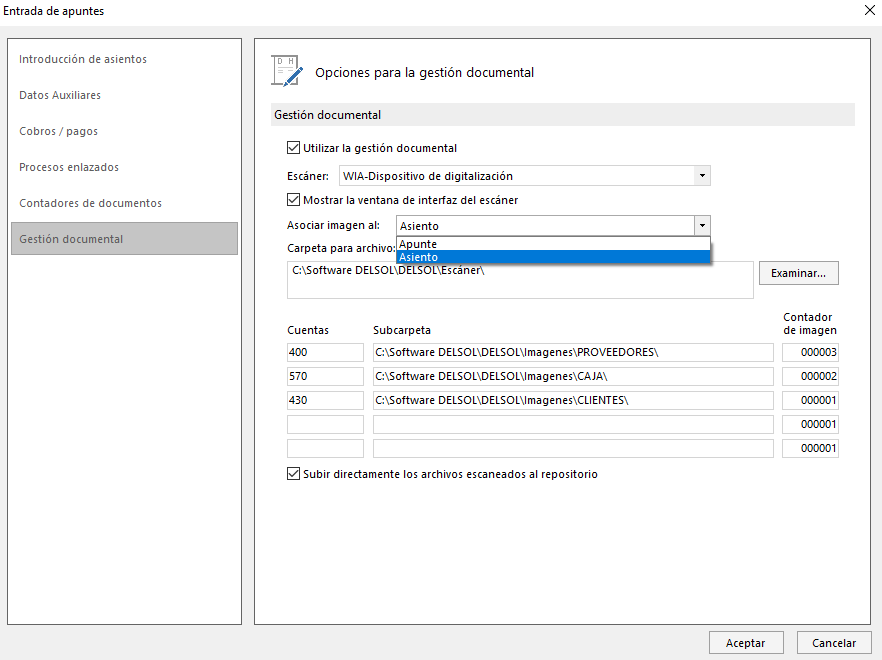
Task: Open the Escáner dropdown arrow
Action: click(x=702, y=176)
